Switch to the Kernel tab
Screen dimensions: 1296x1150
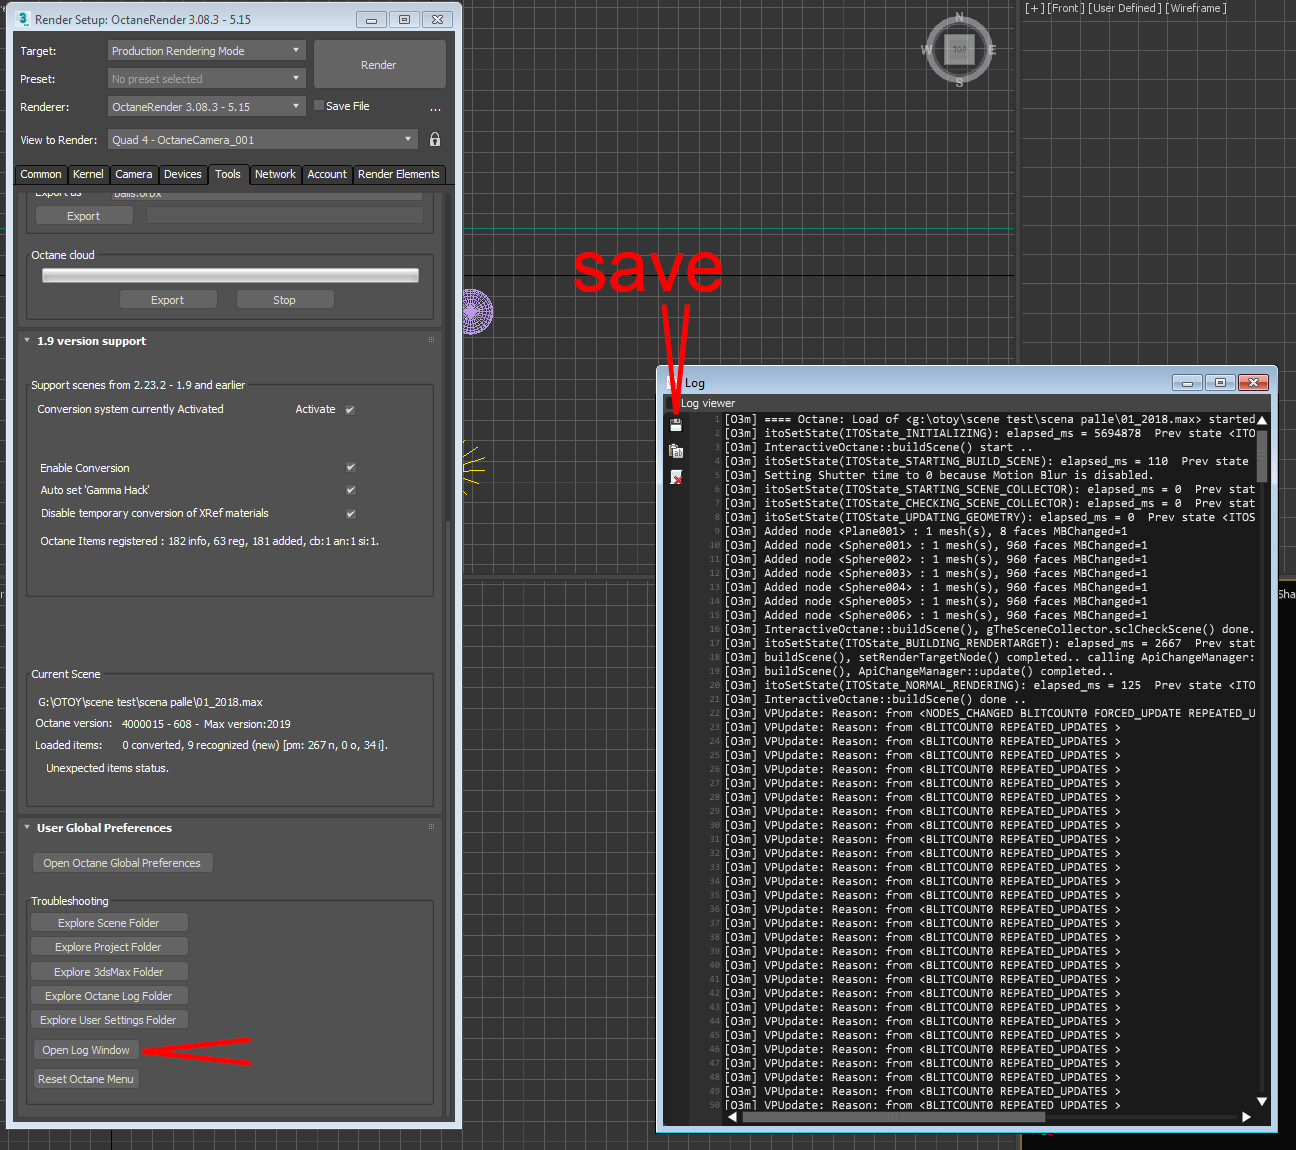click(x=88, y=174)
